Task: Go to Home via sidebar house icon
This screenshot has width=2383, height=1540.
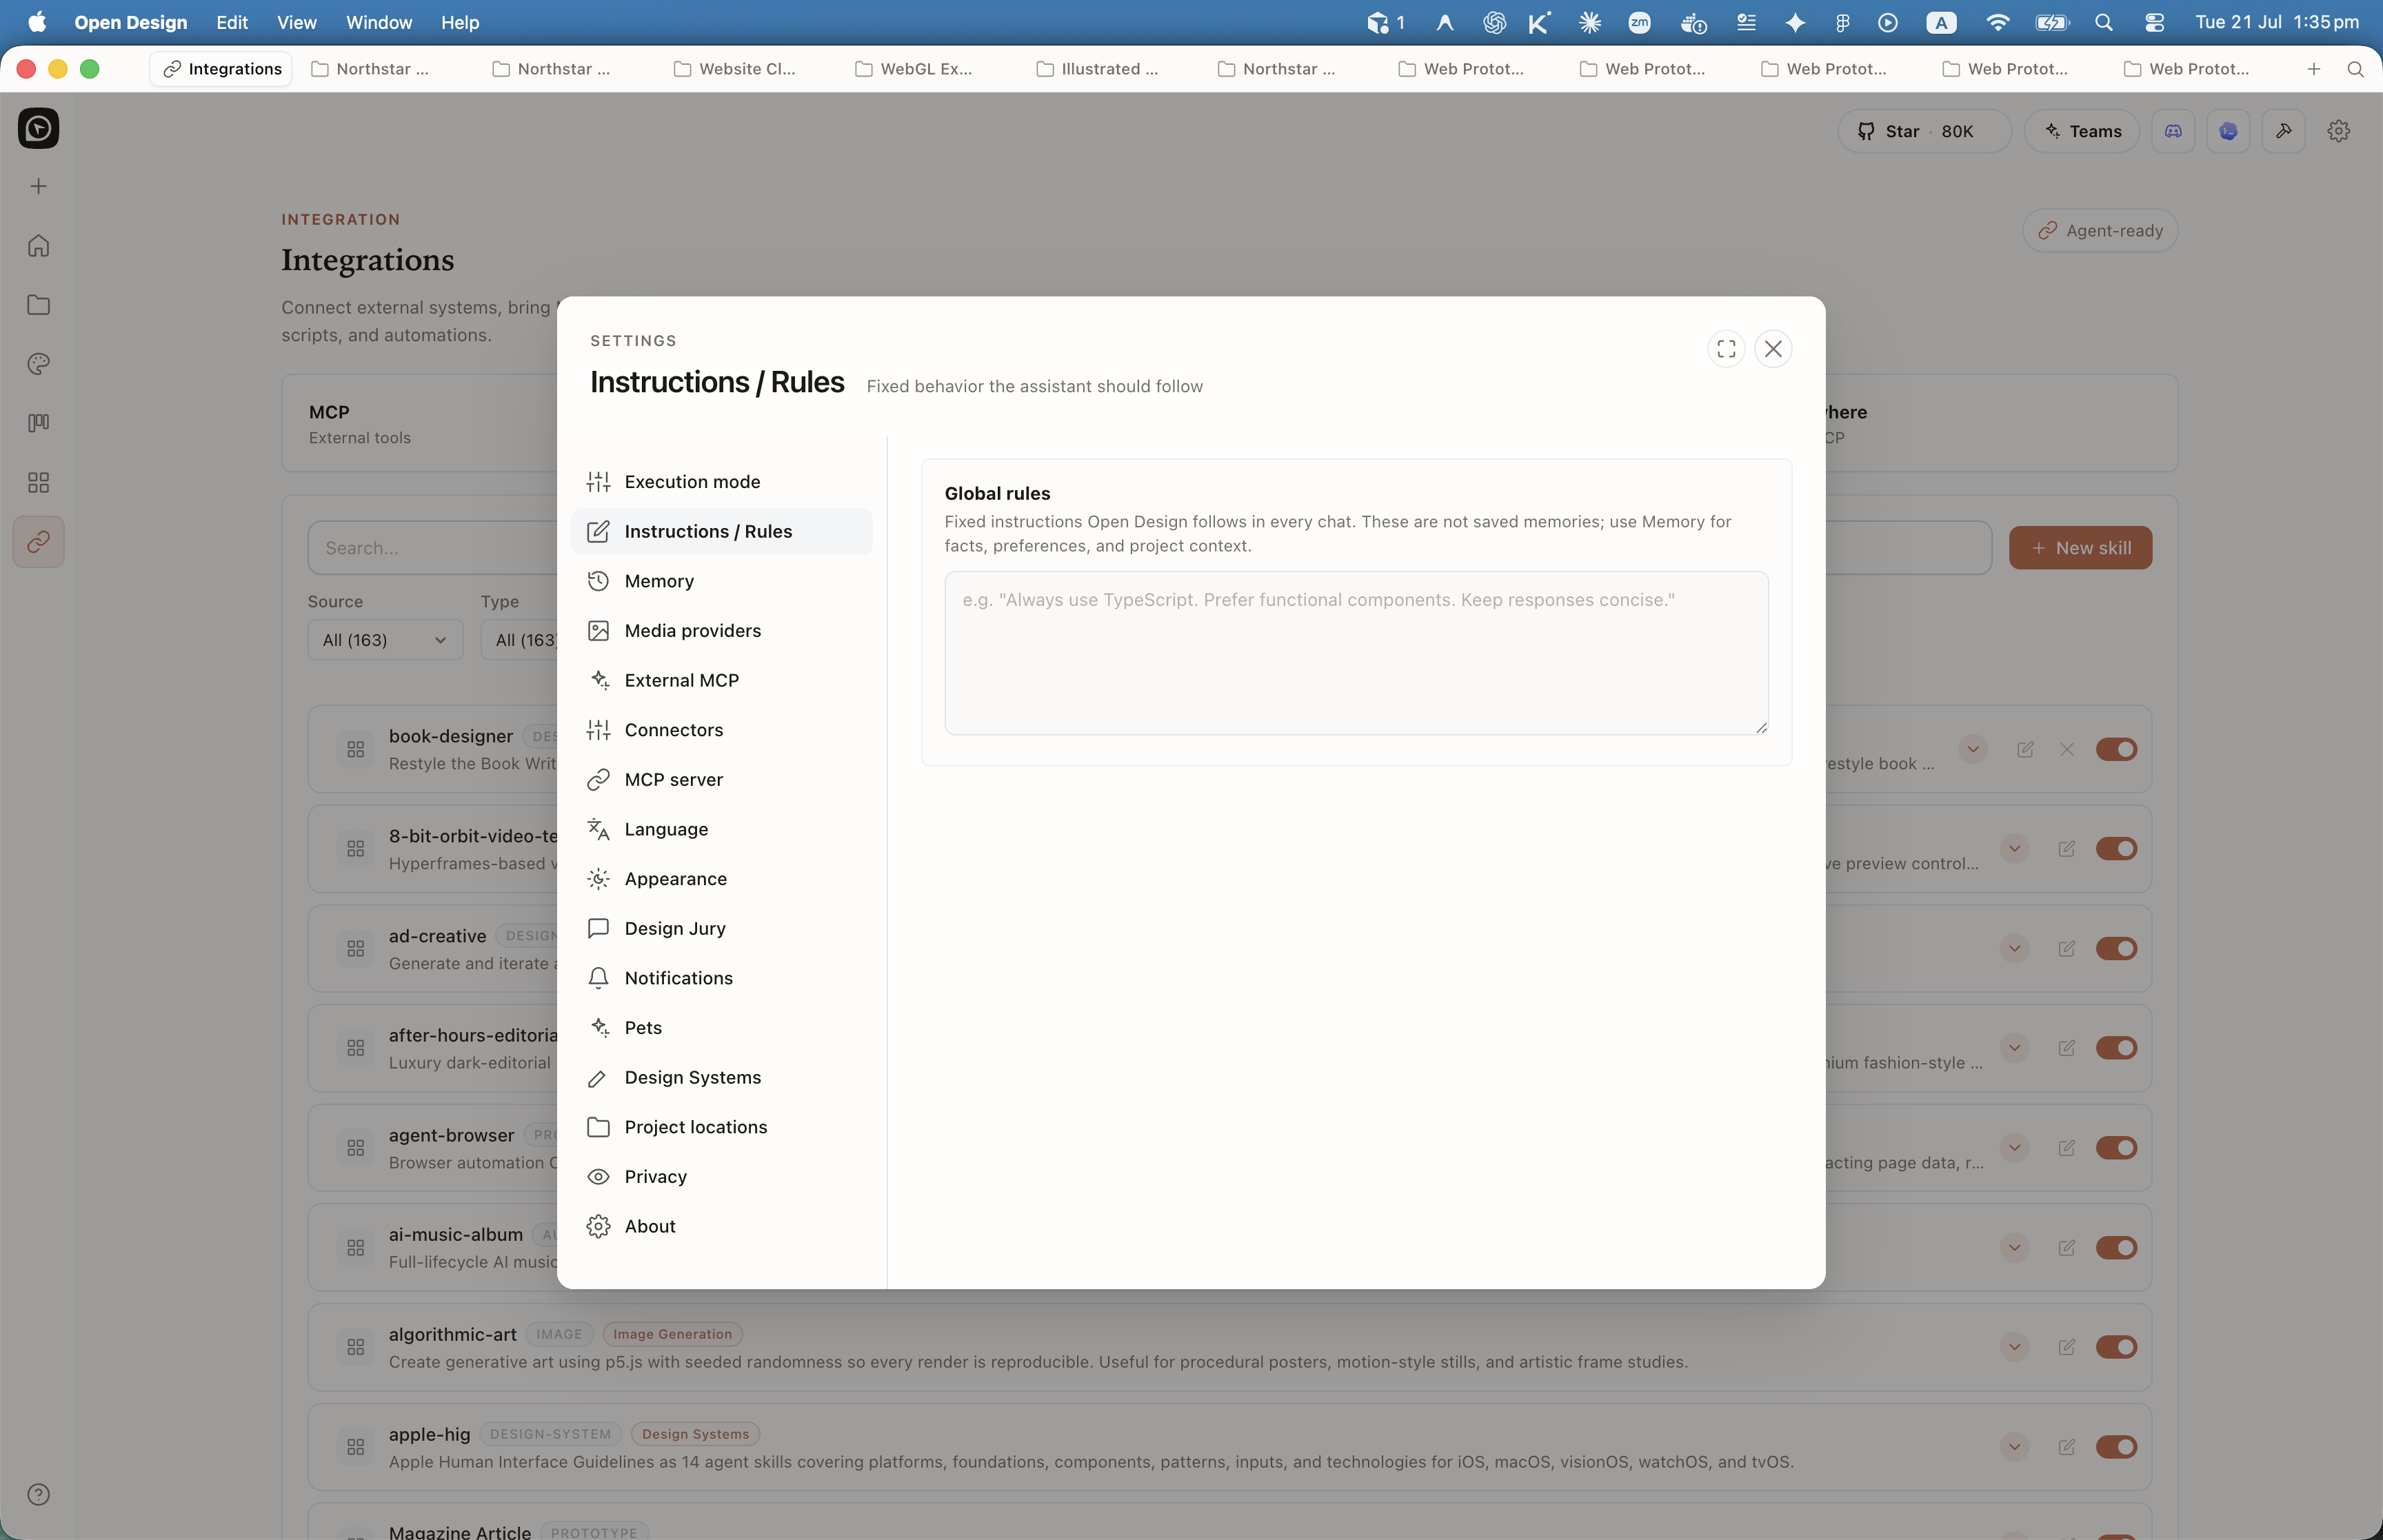Action: coord(38,246)
